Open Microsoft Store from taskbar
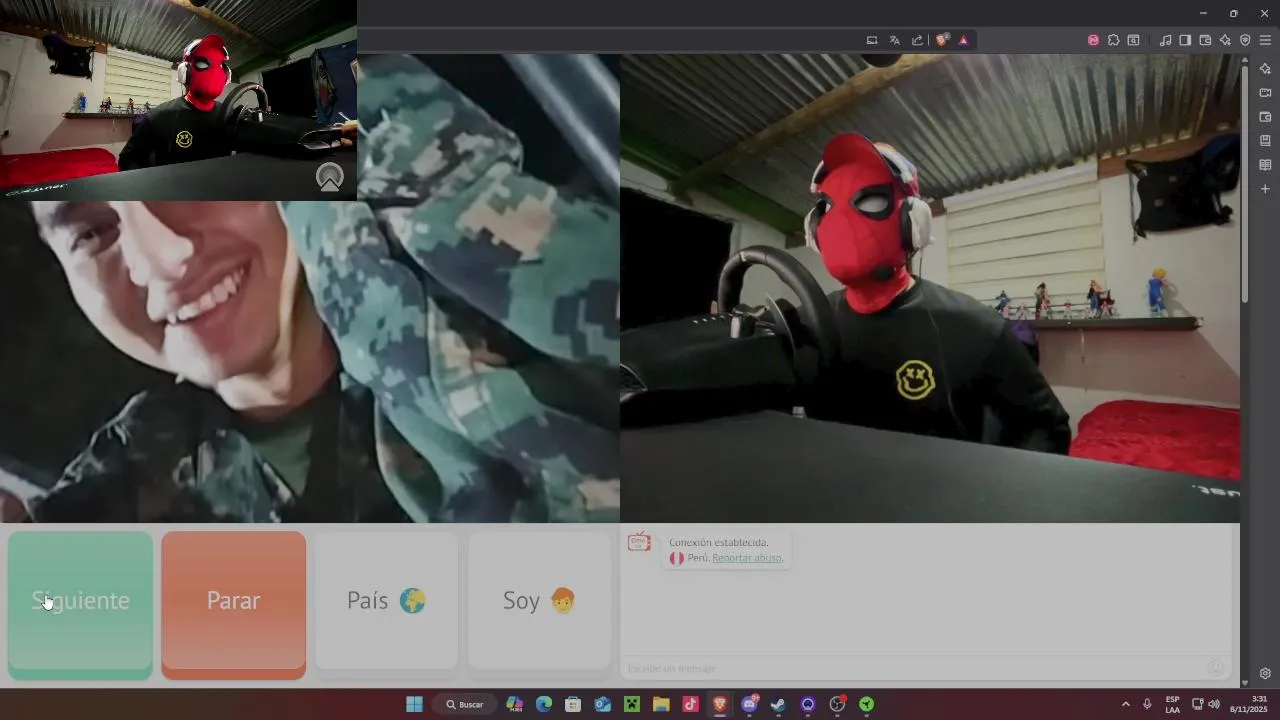1280x720 pixels. [573, 704]
